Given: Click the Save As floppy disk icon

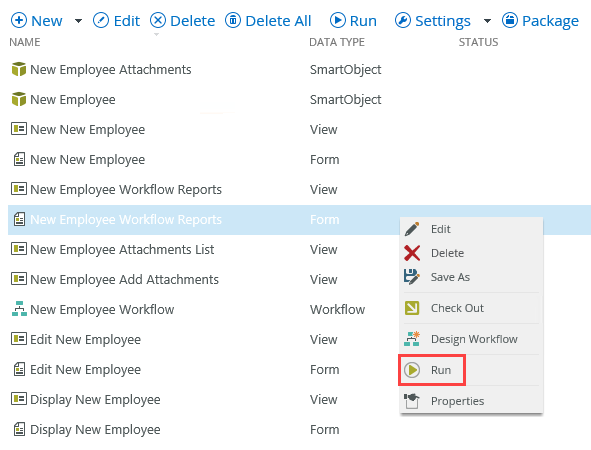Looking at the screenshot, I should pyautogui.click(x=412, y=277).
